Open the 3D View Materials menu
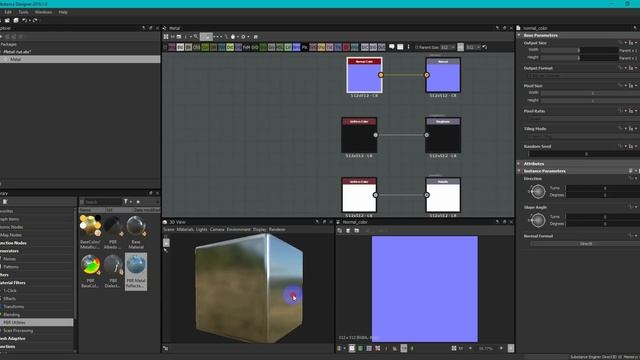640x360 pixels. point(185,229)
